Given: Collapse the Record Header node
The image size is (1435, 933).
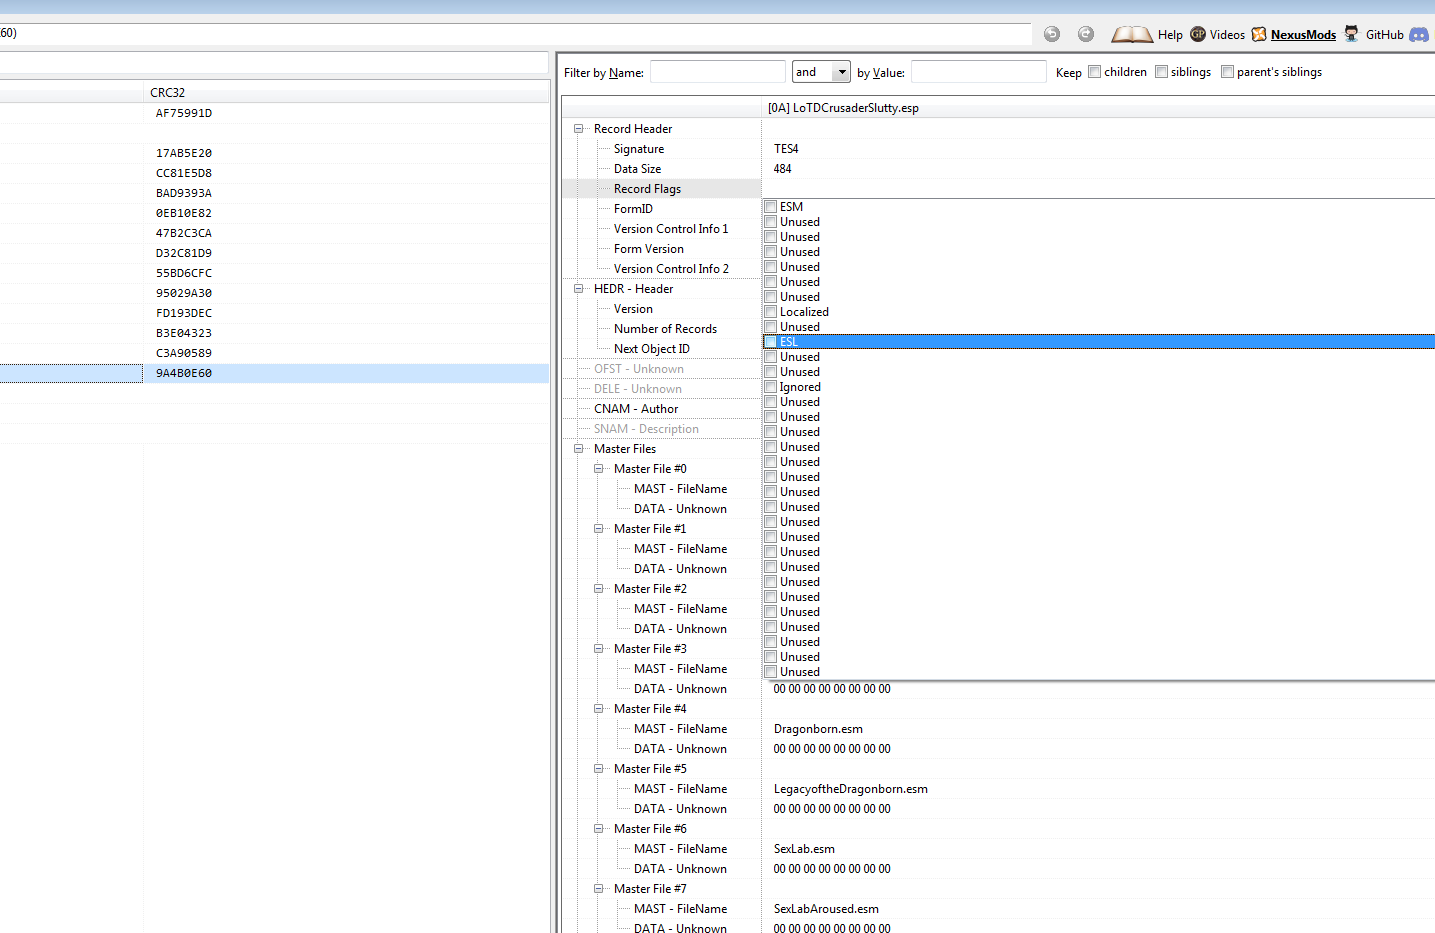Looking at the screenshot, I should 578,129.
